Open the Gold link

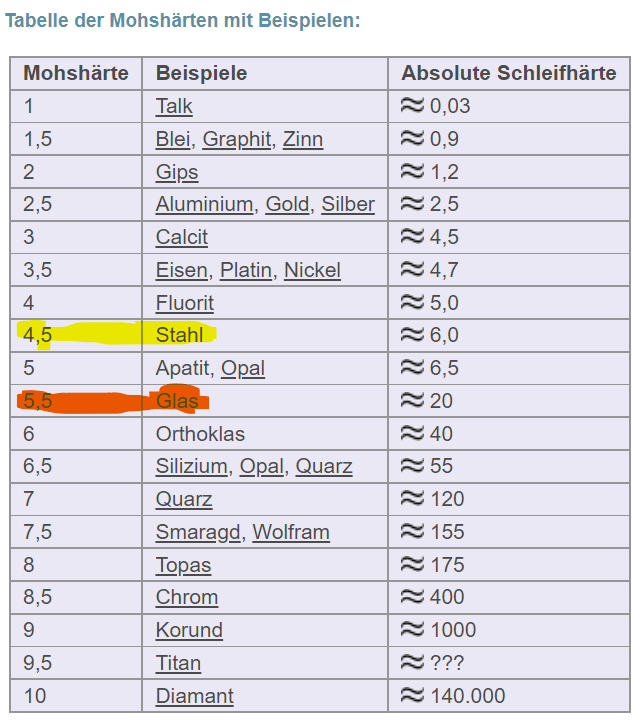point(287,205)
